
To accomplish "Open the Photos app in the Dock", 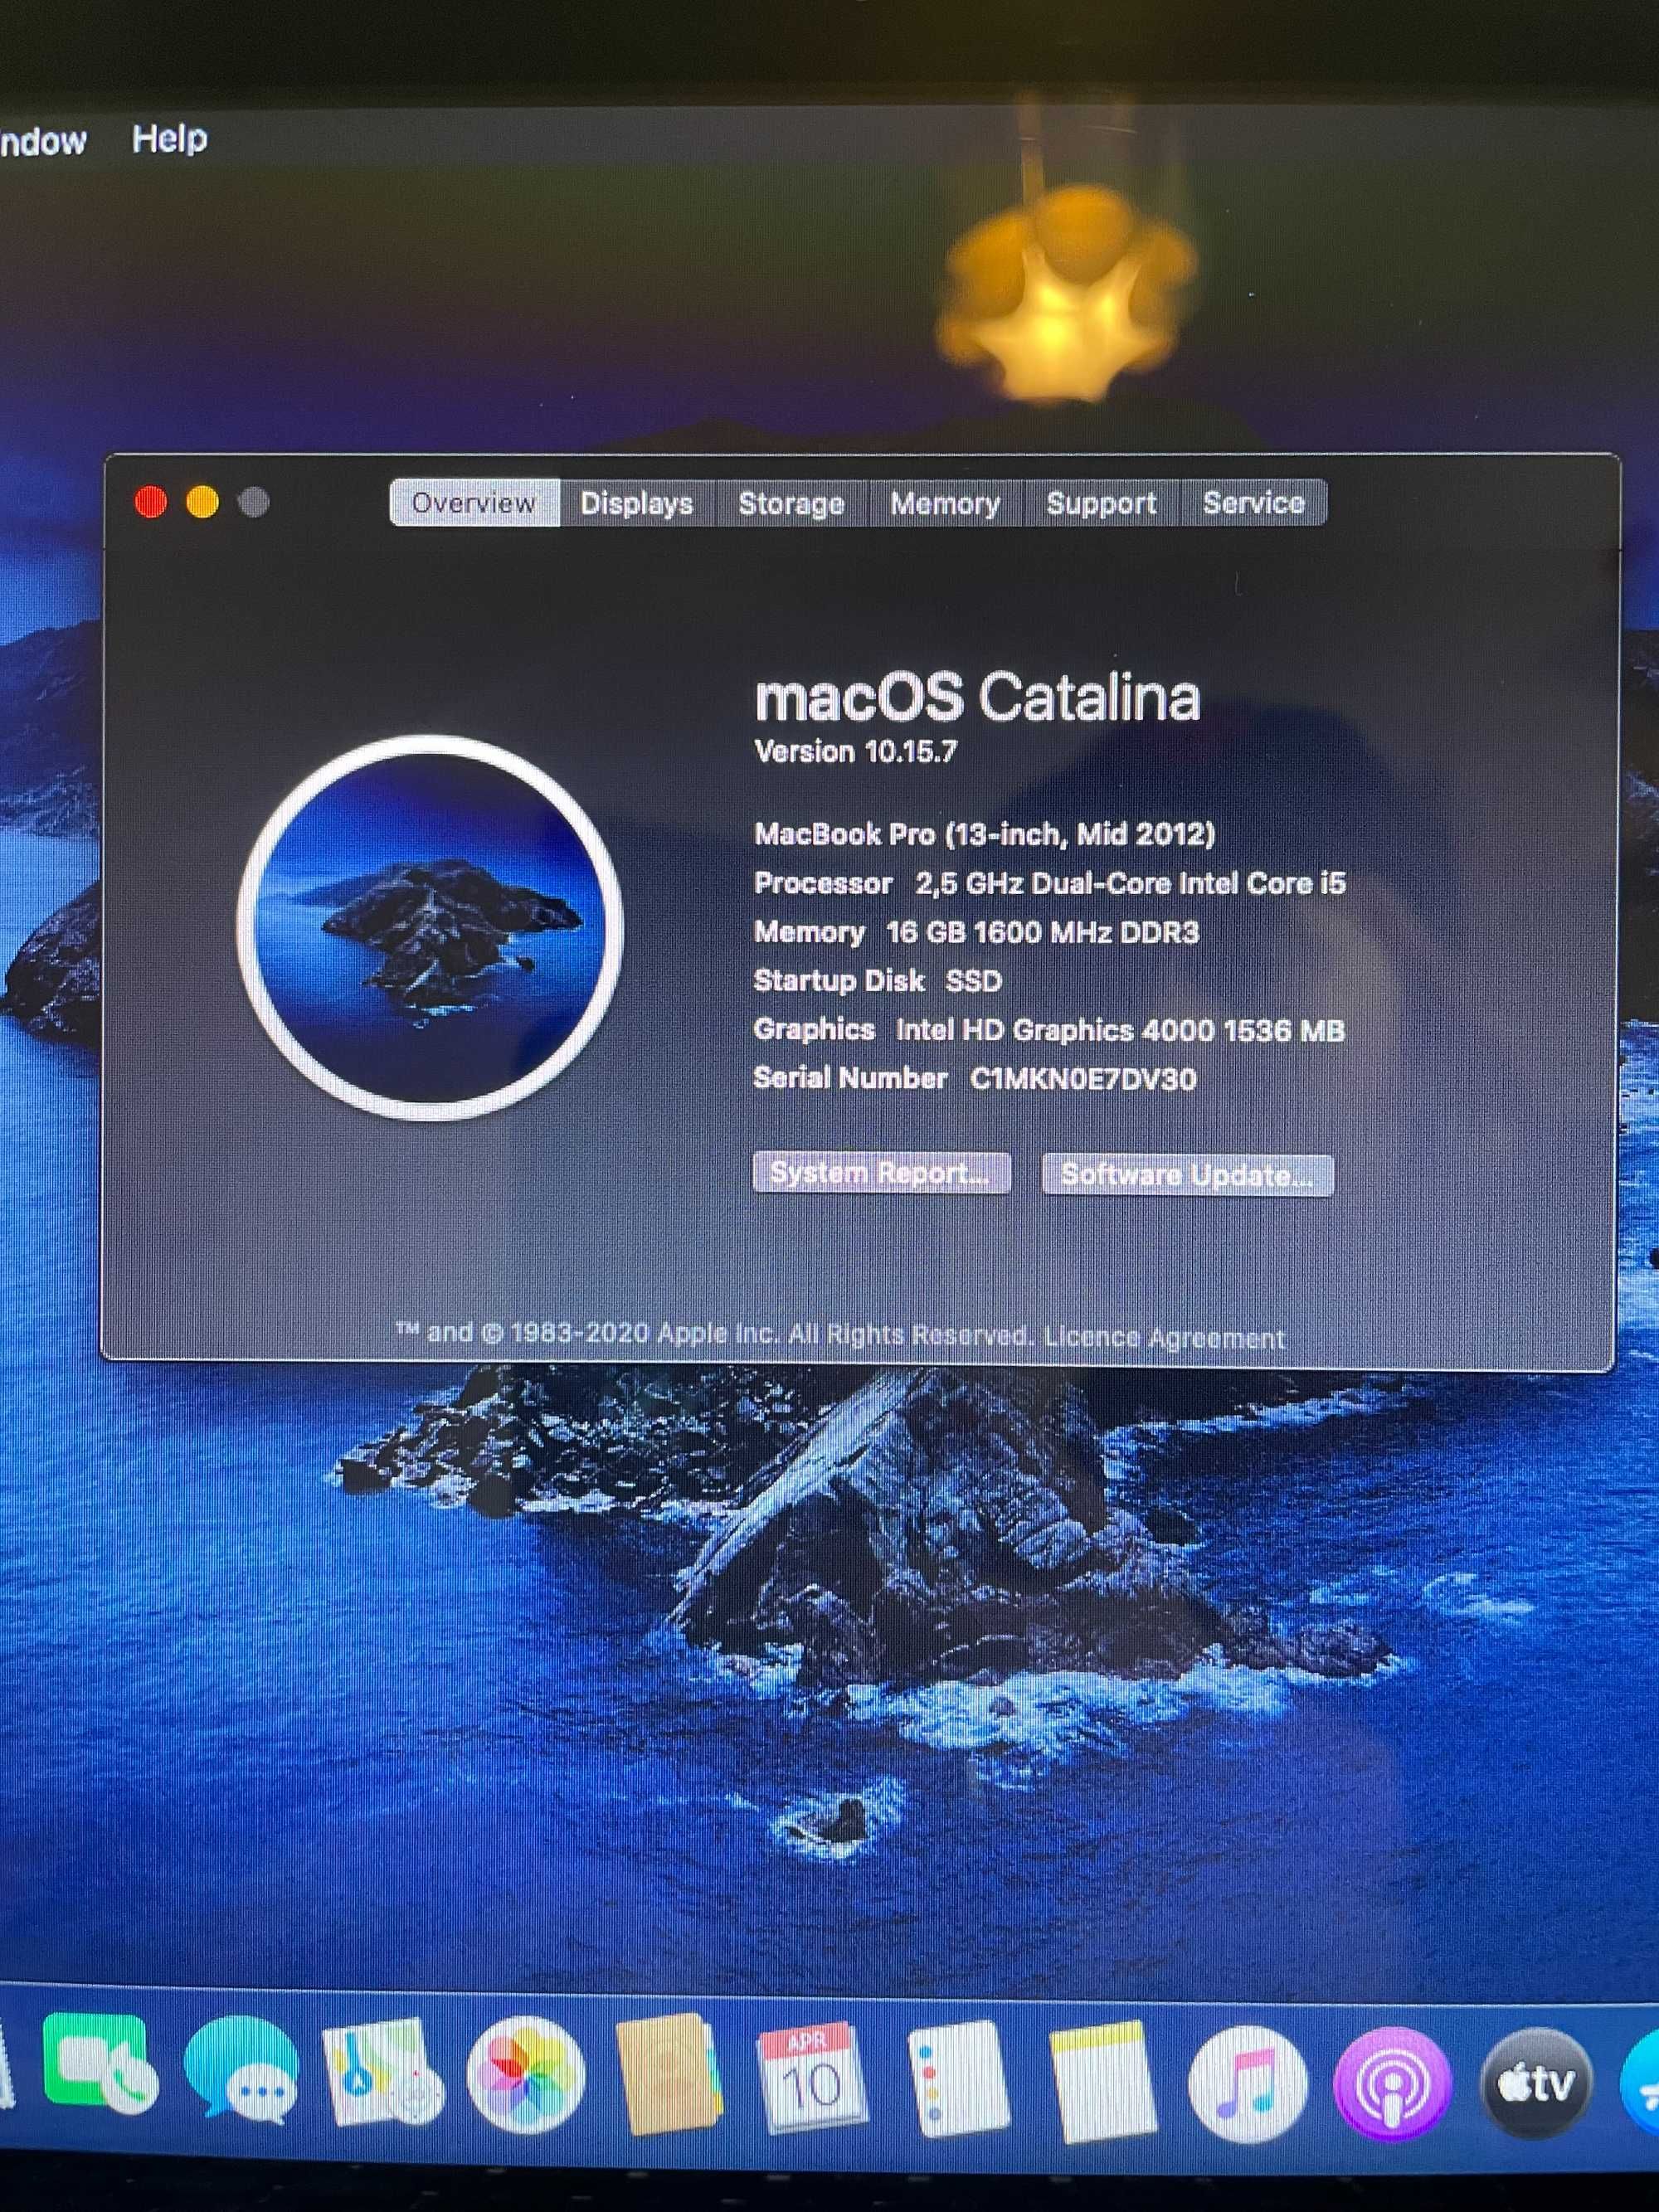I will 526,2074.
